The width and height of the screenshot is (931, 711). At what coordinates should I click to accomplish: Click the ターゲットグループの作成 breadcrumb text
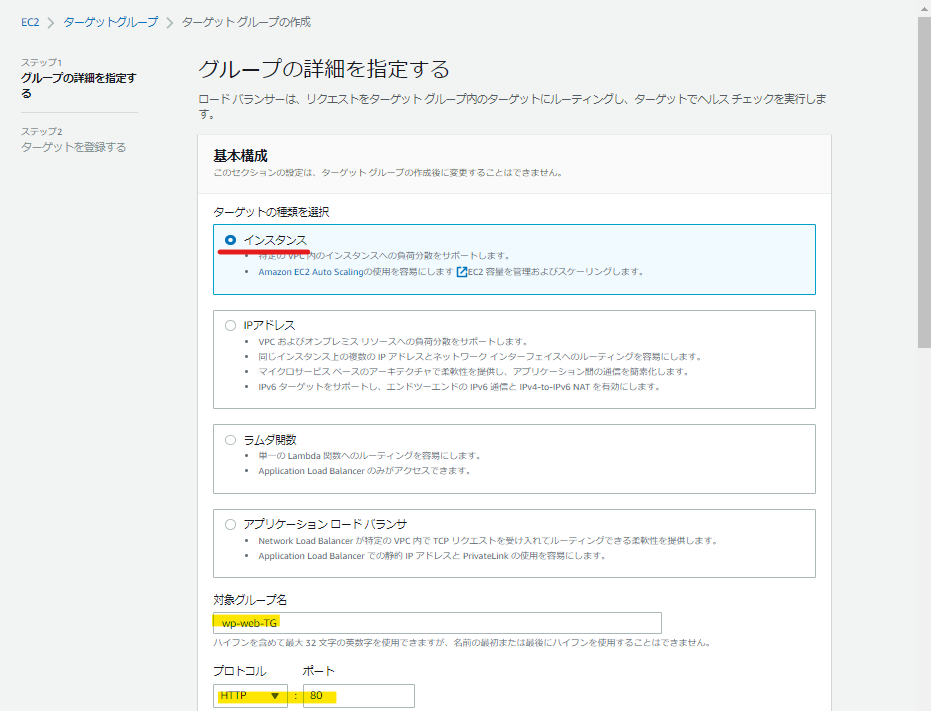[246, 23]
